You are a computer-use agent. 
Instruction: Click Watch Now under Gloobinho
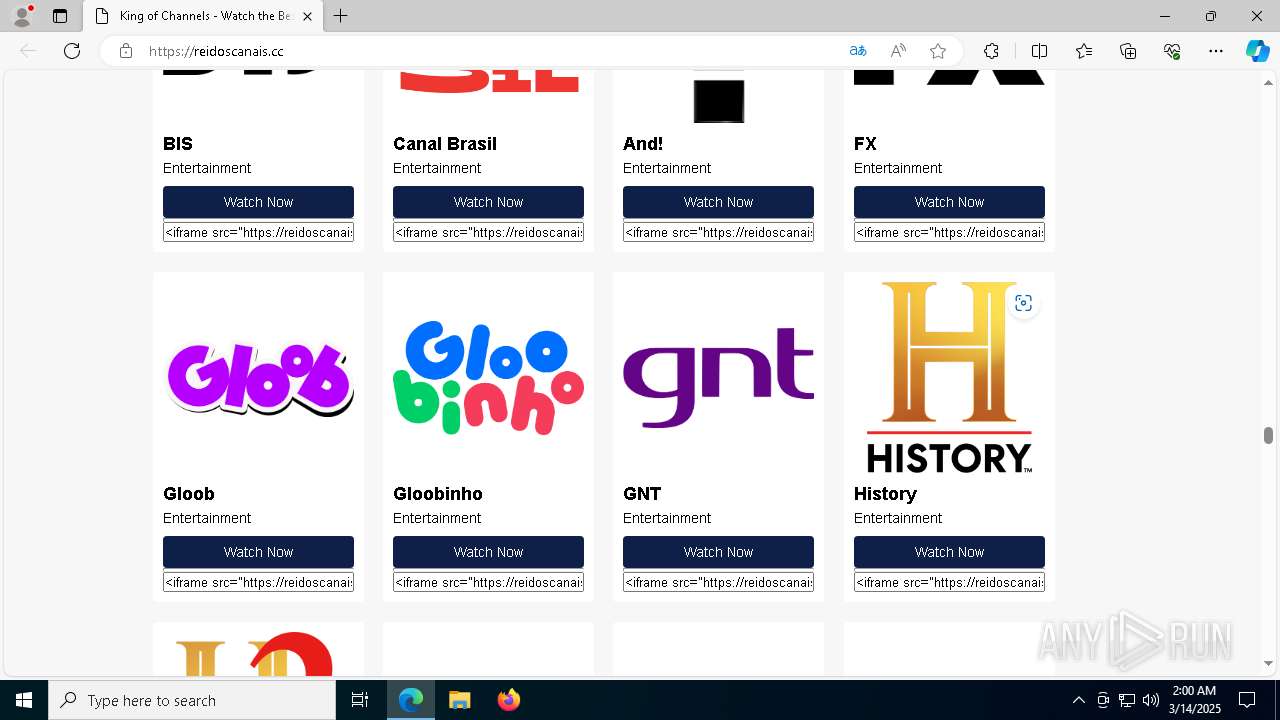tap(488, 552)
